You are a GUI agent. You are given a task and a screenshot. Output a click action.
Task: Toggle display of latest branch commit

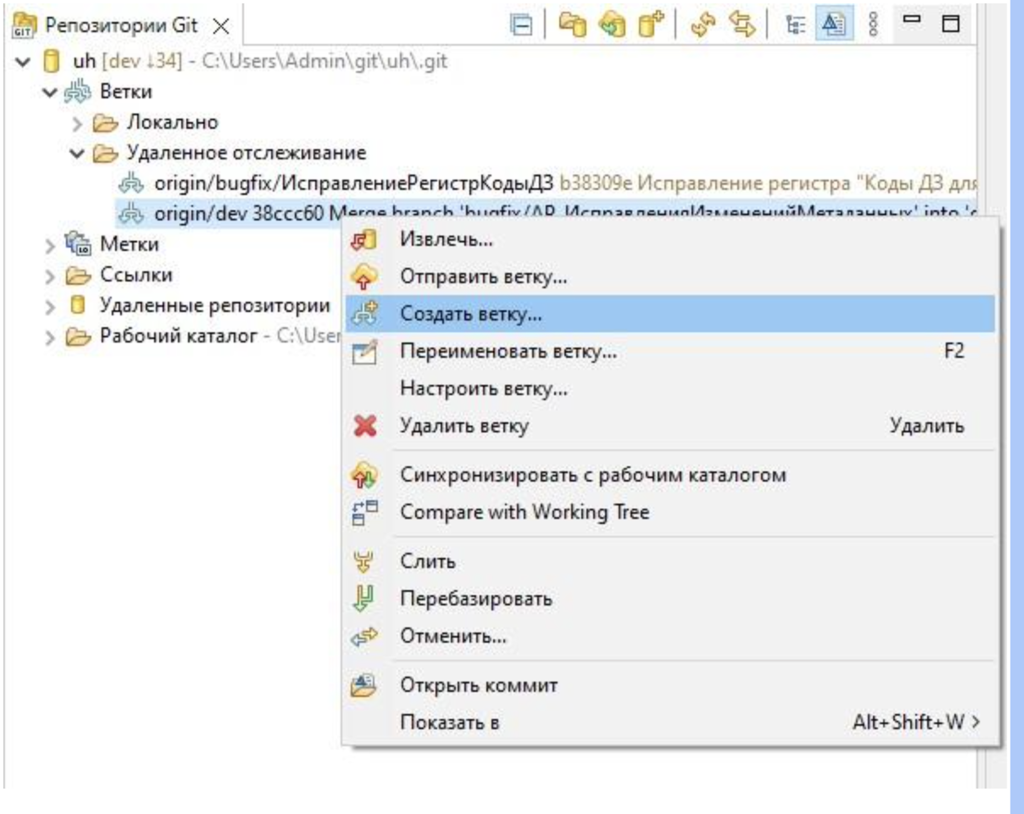click(832, 25)
